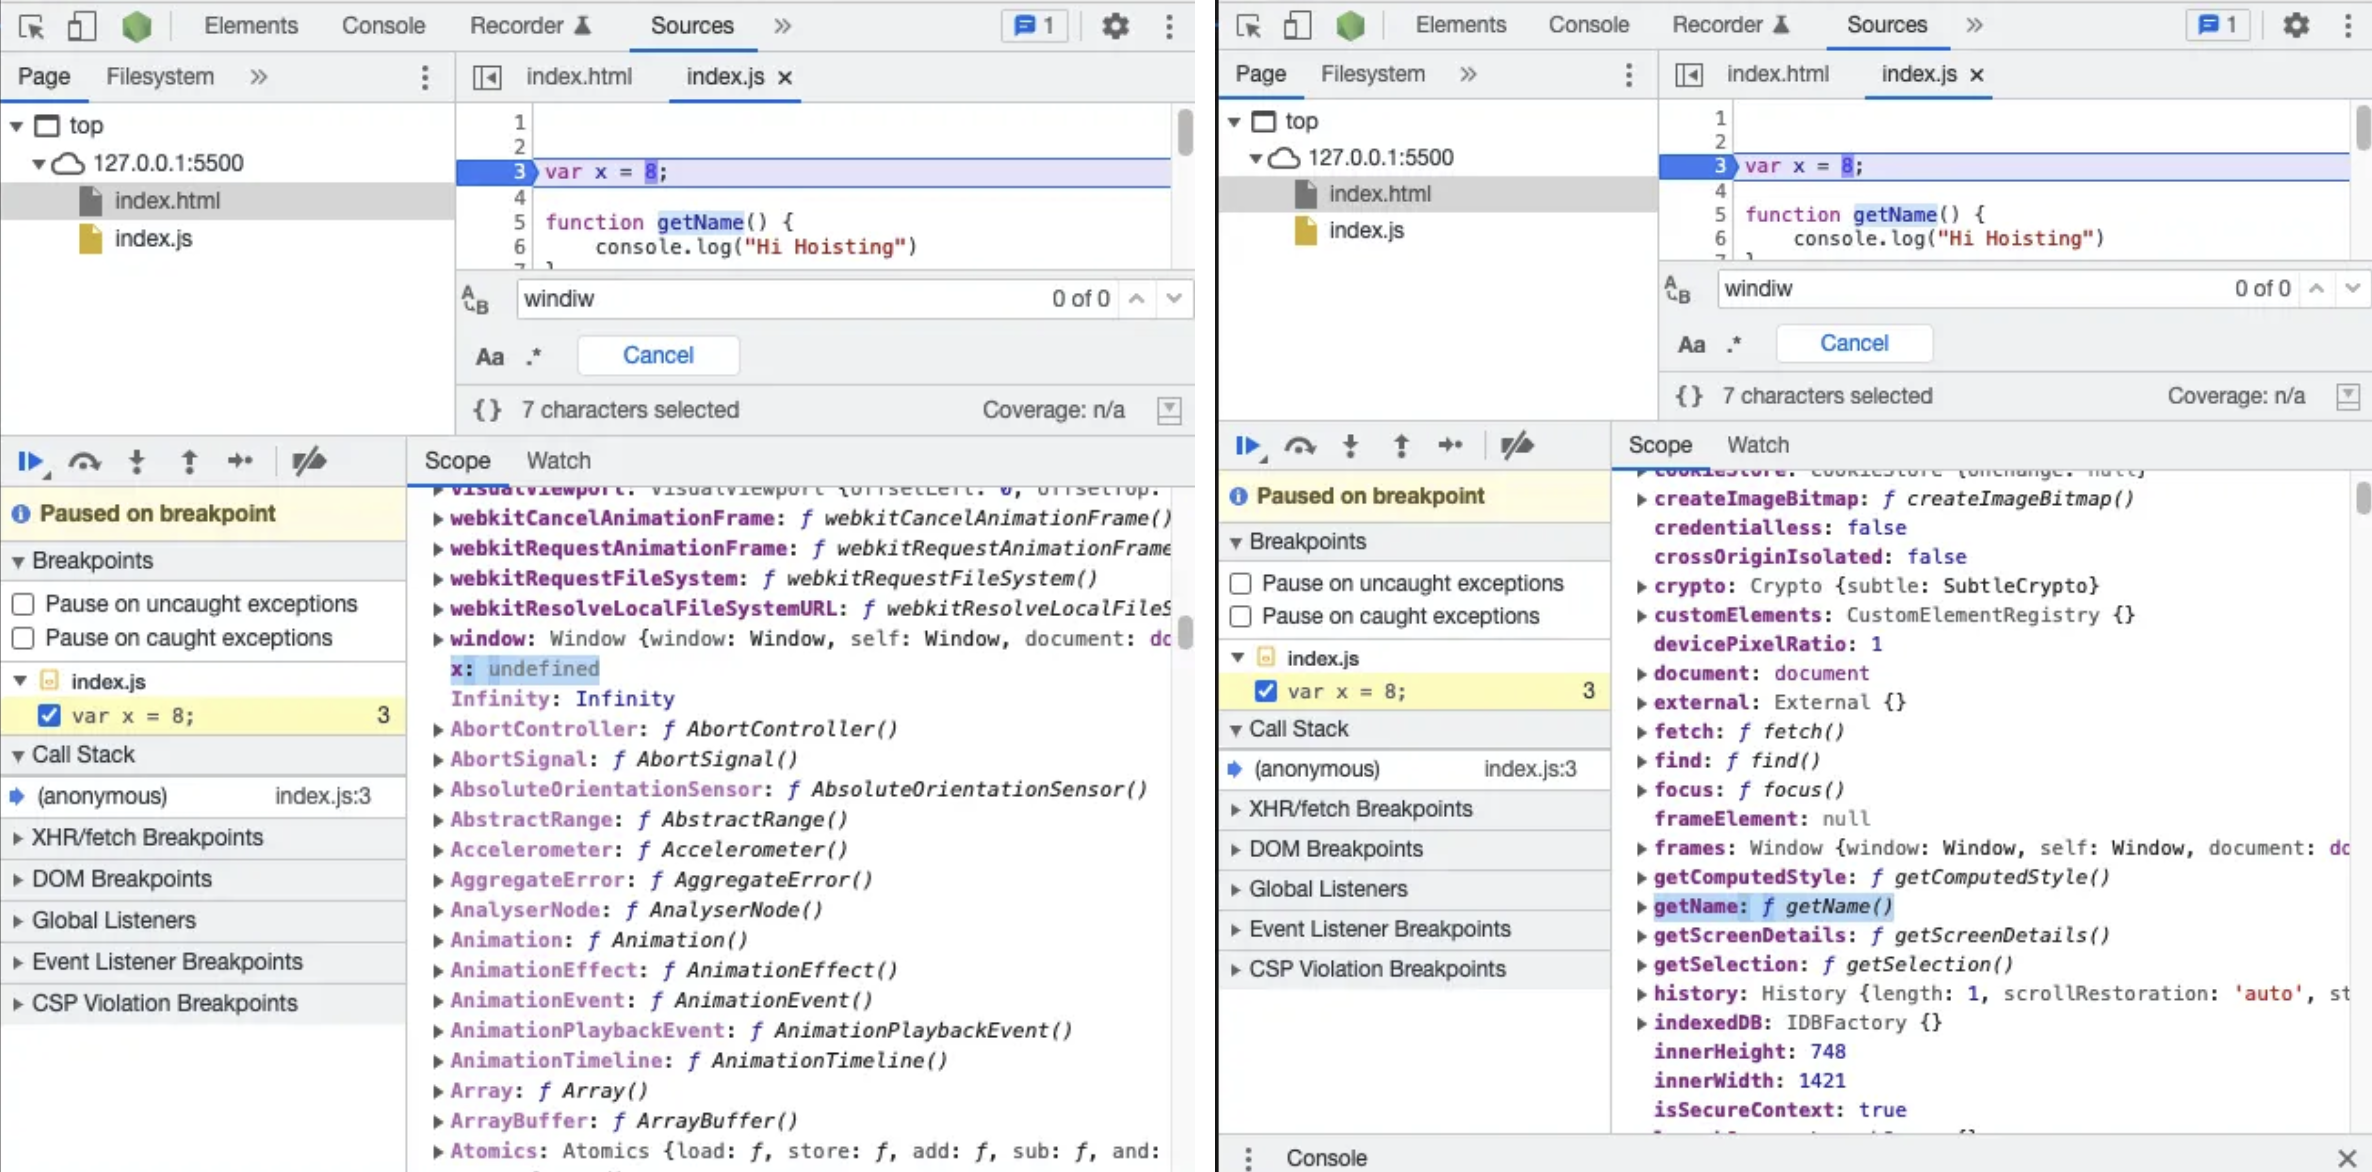Switch to Elements tab in left DevTools
The image size is (2372, 1172).
click(251, 26)
